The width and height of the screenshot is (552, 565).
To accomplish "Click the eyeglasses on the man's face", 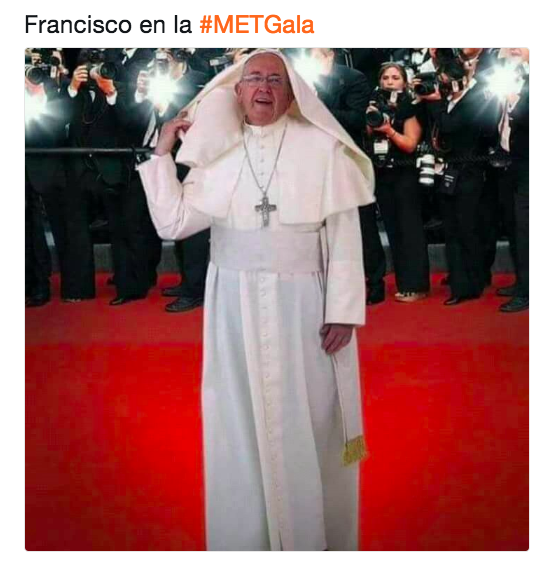I will (x=262, y=80).
